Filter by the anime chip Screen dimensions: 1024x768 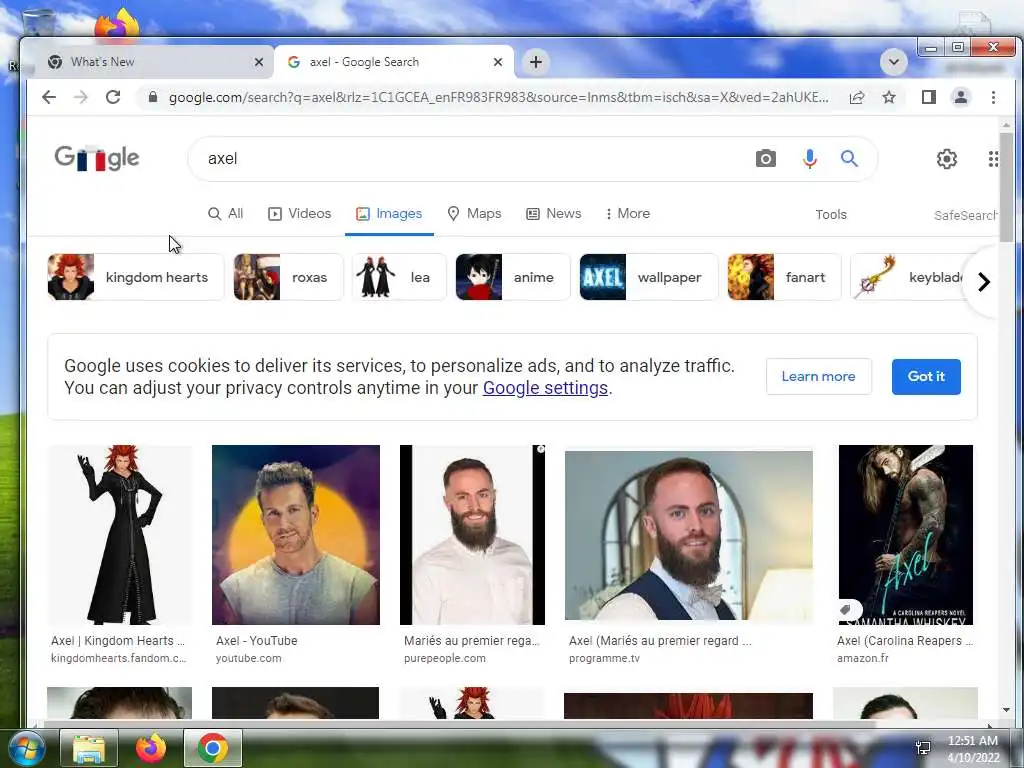click(x=513, y=277)
